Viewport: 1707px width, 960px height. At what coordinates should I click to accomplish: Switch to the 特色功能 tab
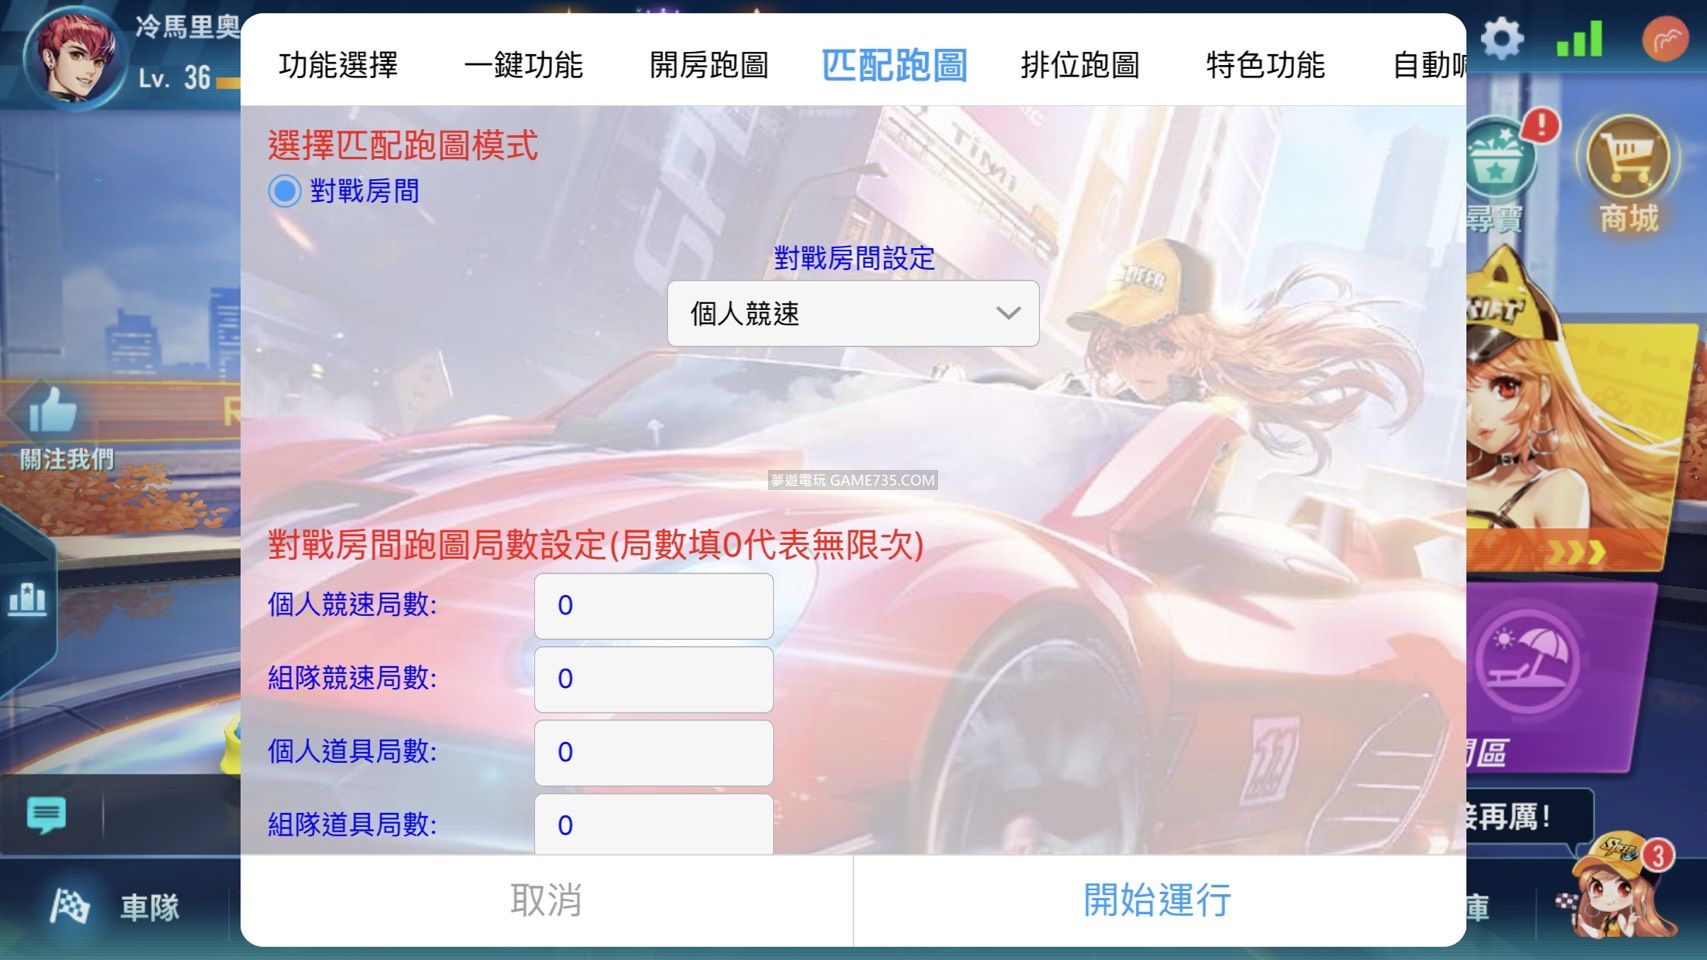[1267, 65]
